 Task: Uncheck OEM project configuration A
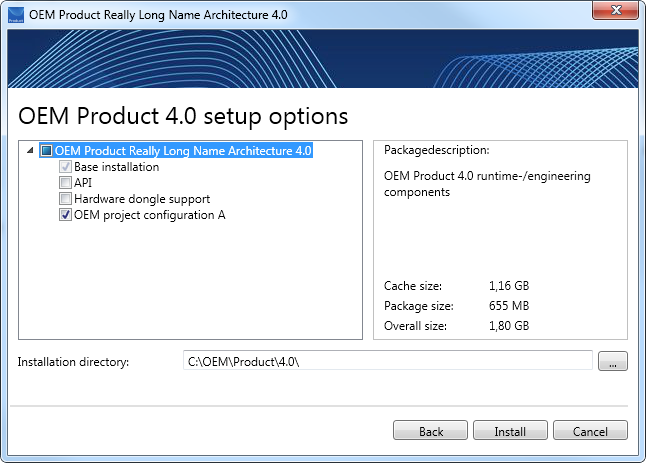(65, 215)
